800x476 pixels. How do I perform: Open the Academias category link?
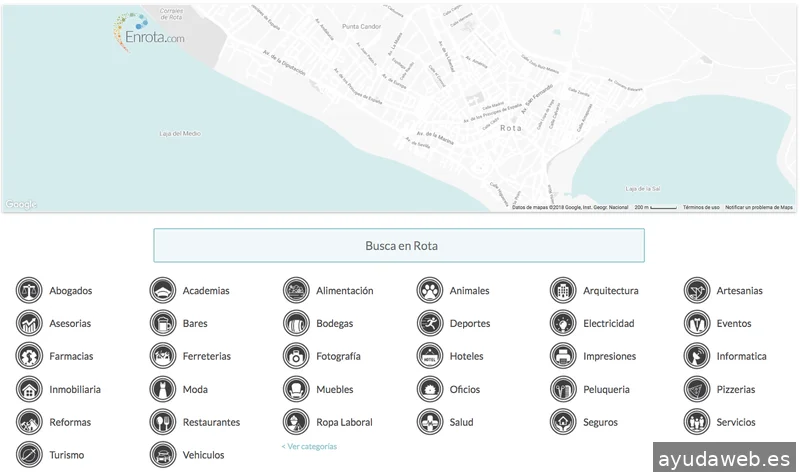(x=205, y=291)
